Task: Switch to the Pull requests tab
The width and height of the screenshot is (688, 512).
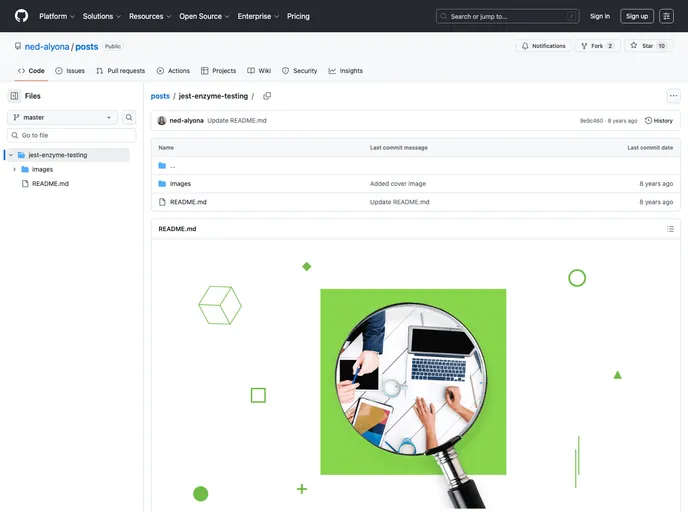Action: pyautogui.click(x=120, y=71)
